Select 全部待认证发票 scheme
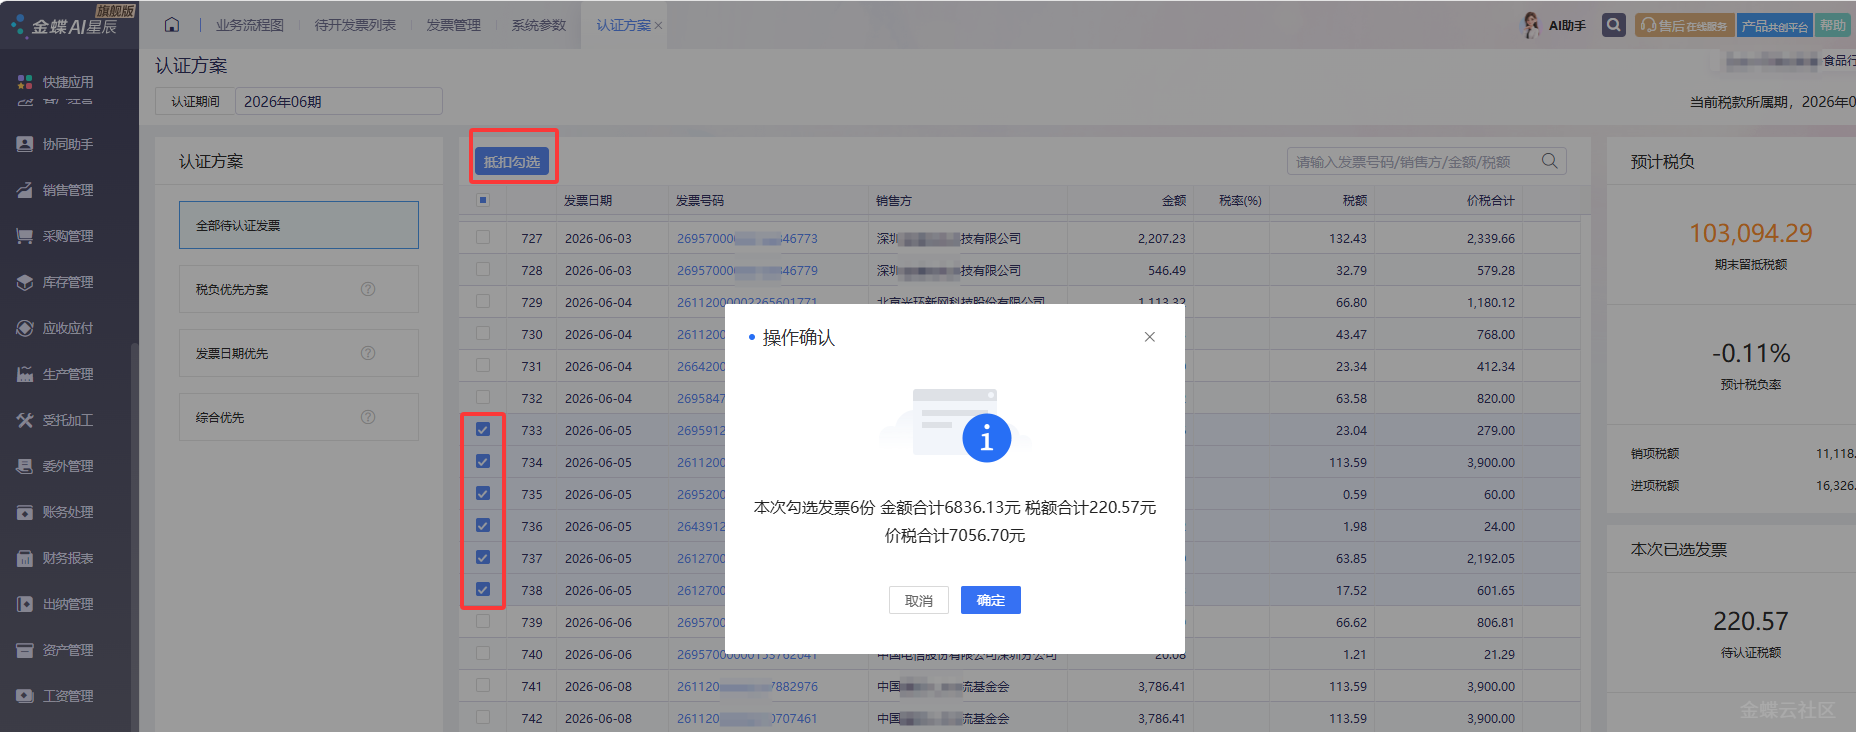 click(x=299, y=225)
